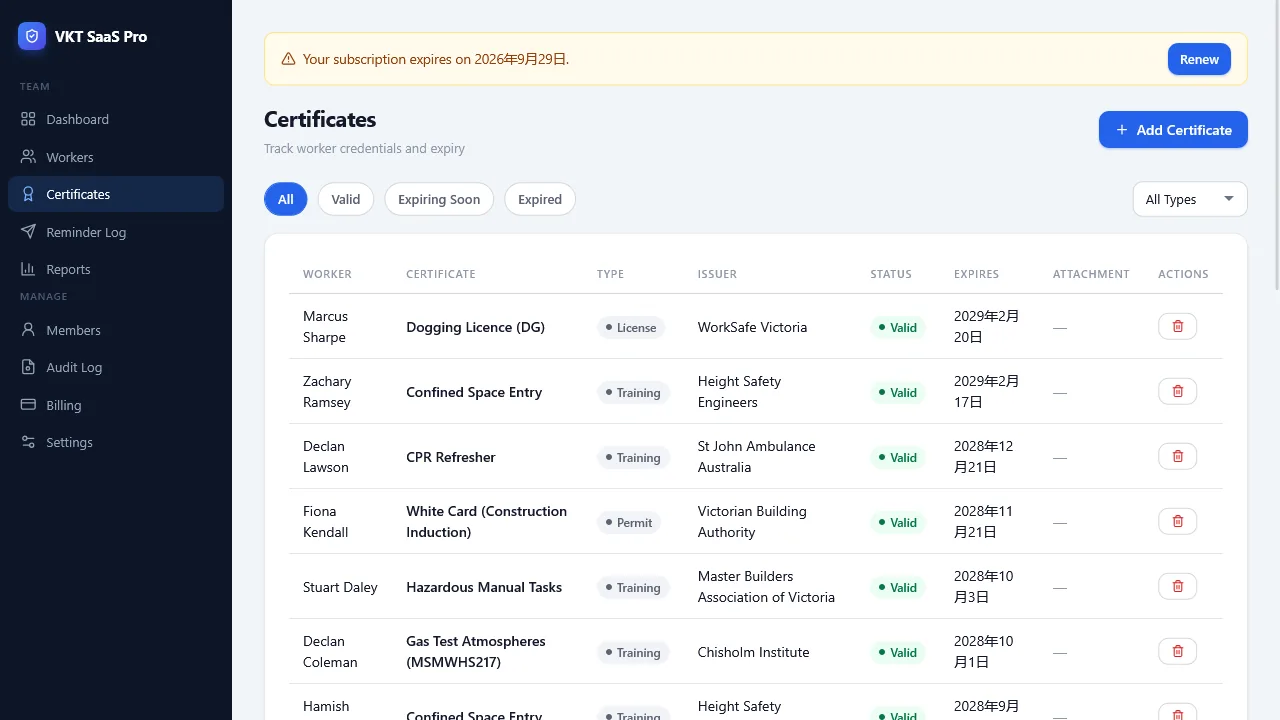Click the Workers people icon in sidebar
Screen dimensions: 1280x720
point(28,157)
